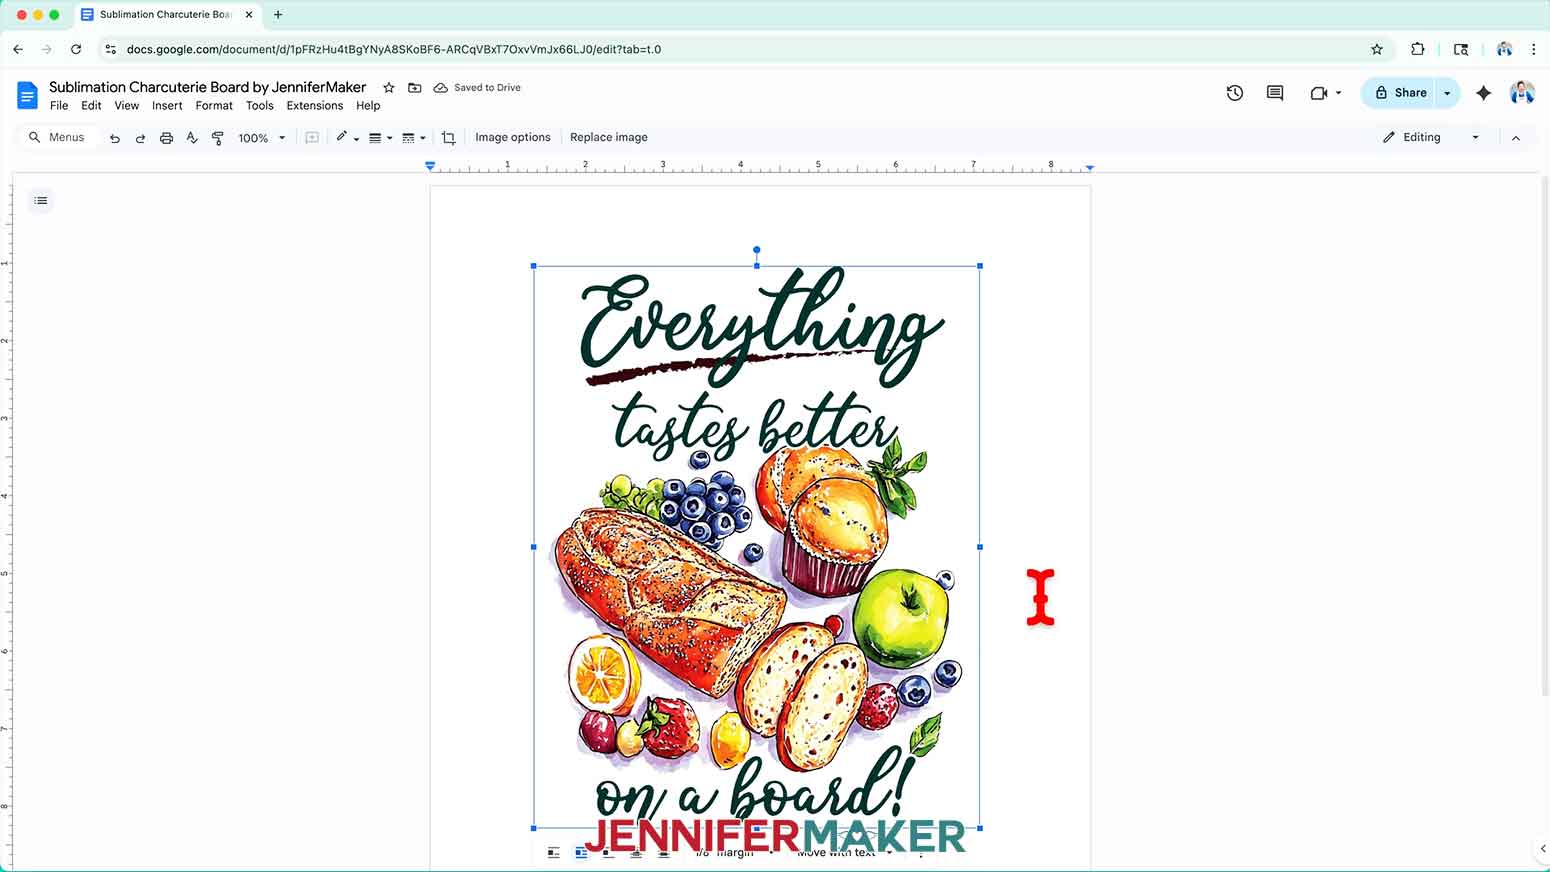The width and height of the screenshot is (1550, 872).
Task: Click the Google Docs home icon
Action: [27, 95]
